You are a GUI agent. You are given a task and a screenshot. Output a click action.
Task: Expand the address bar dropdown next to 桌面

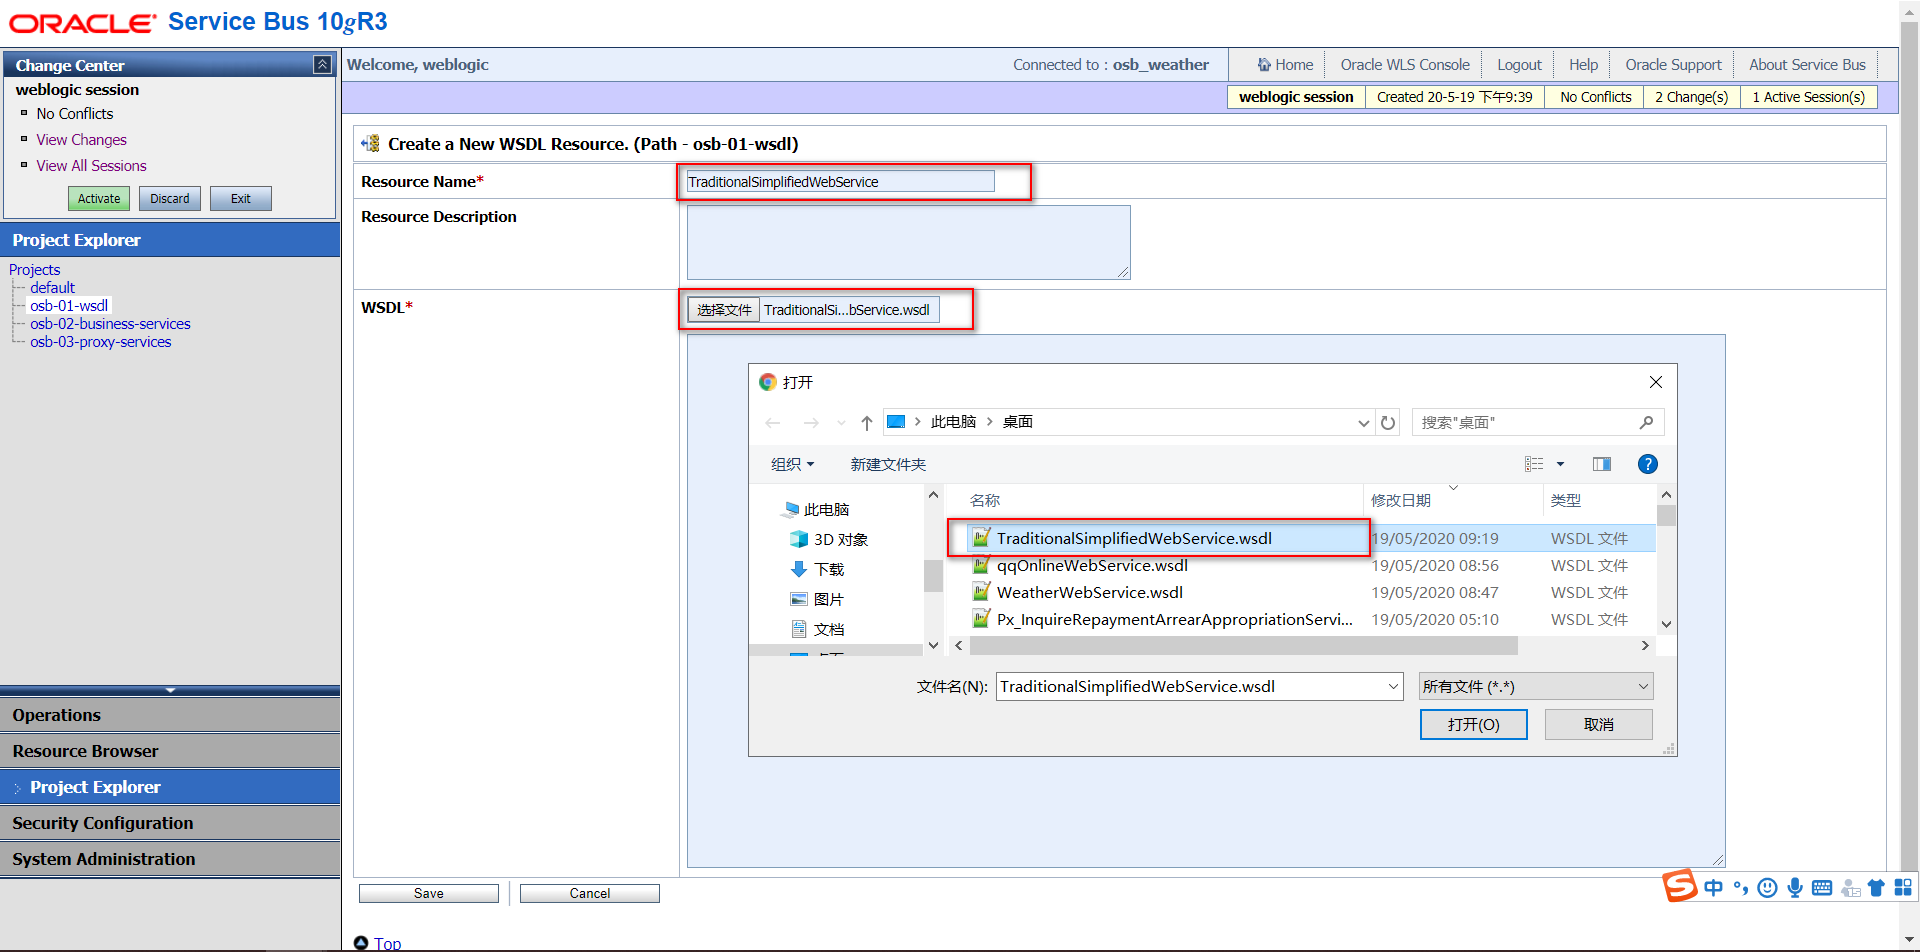[1363, 422]
